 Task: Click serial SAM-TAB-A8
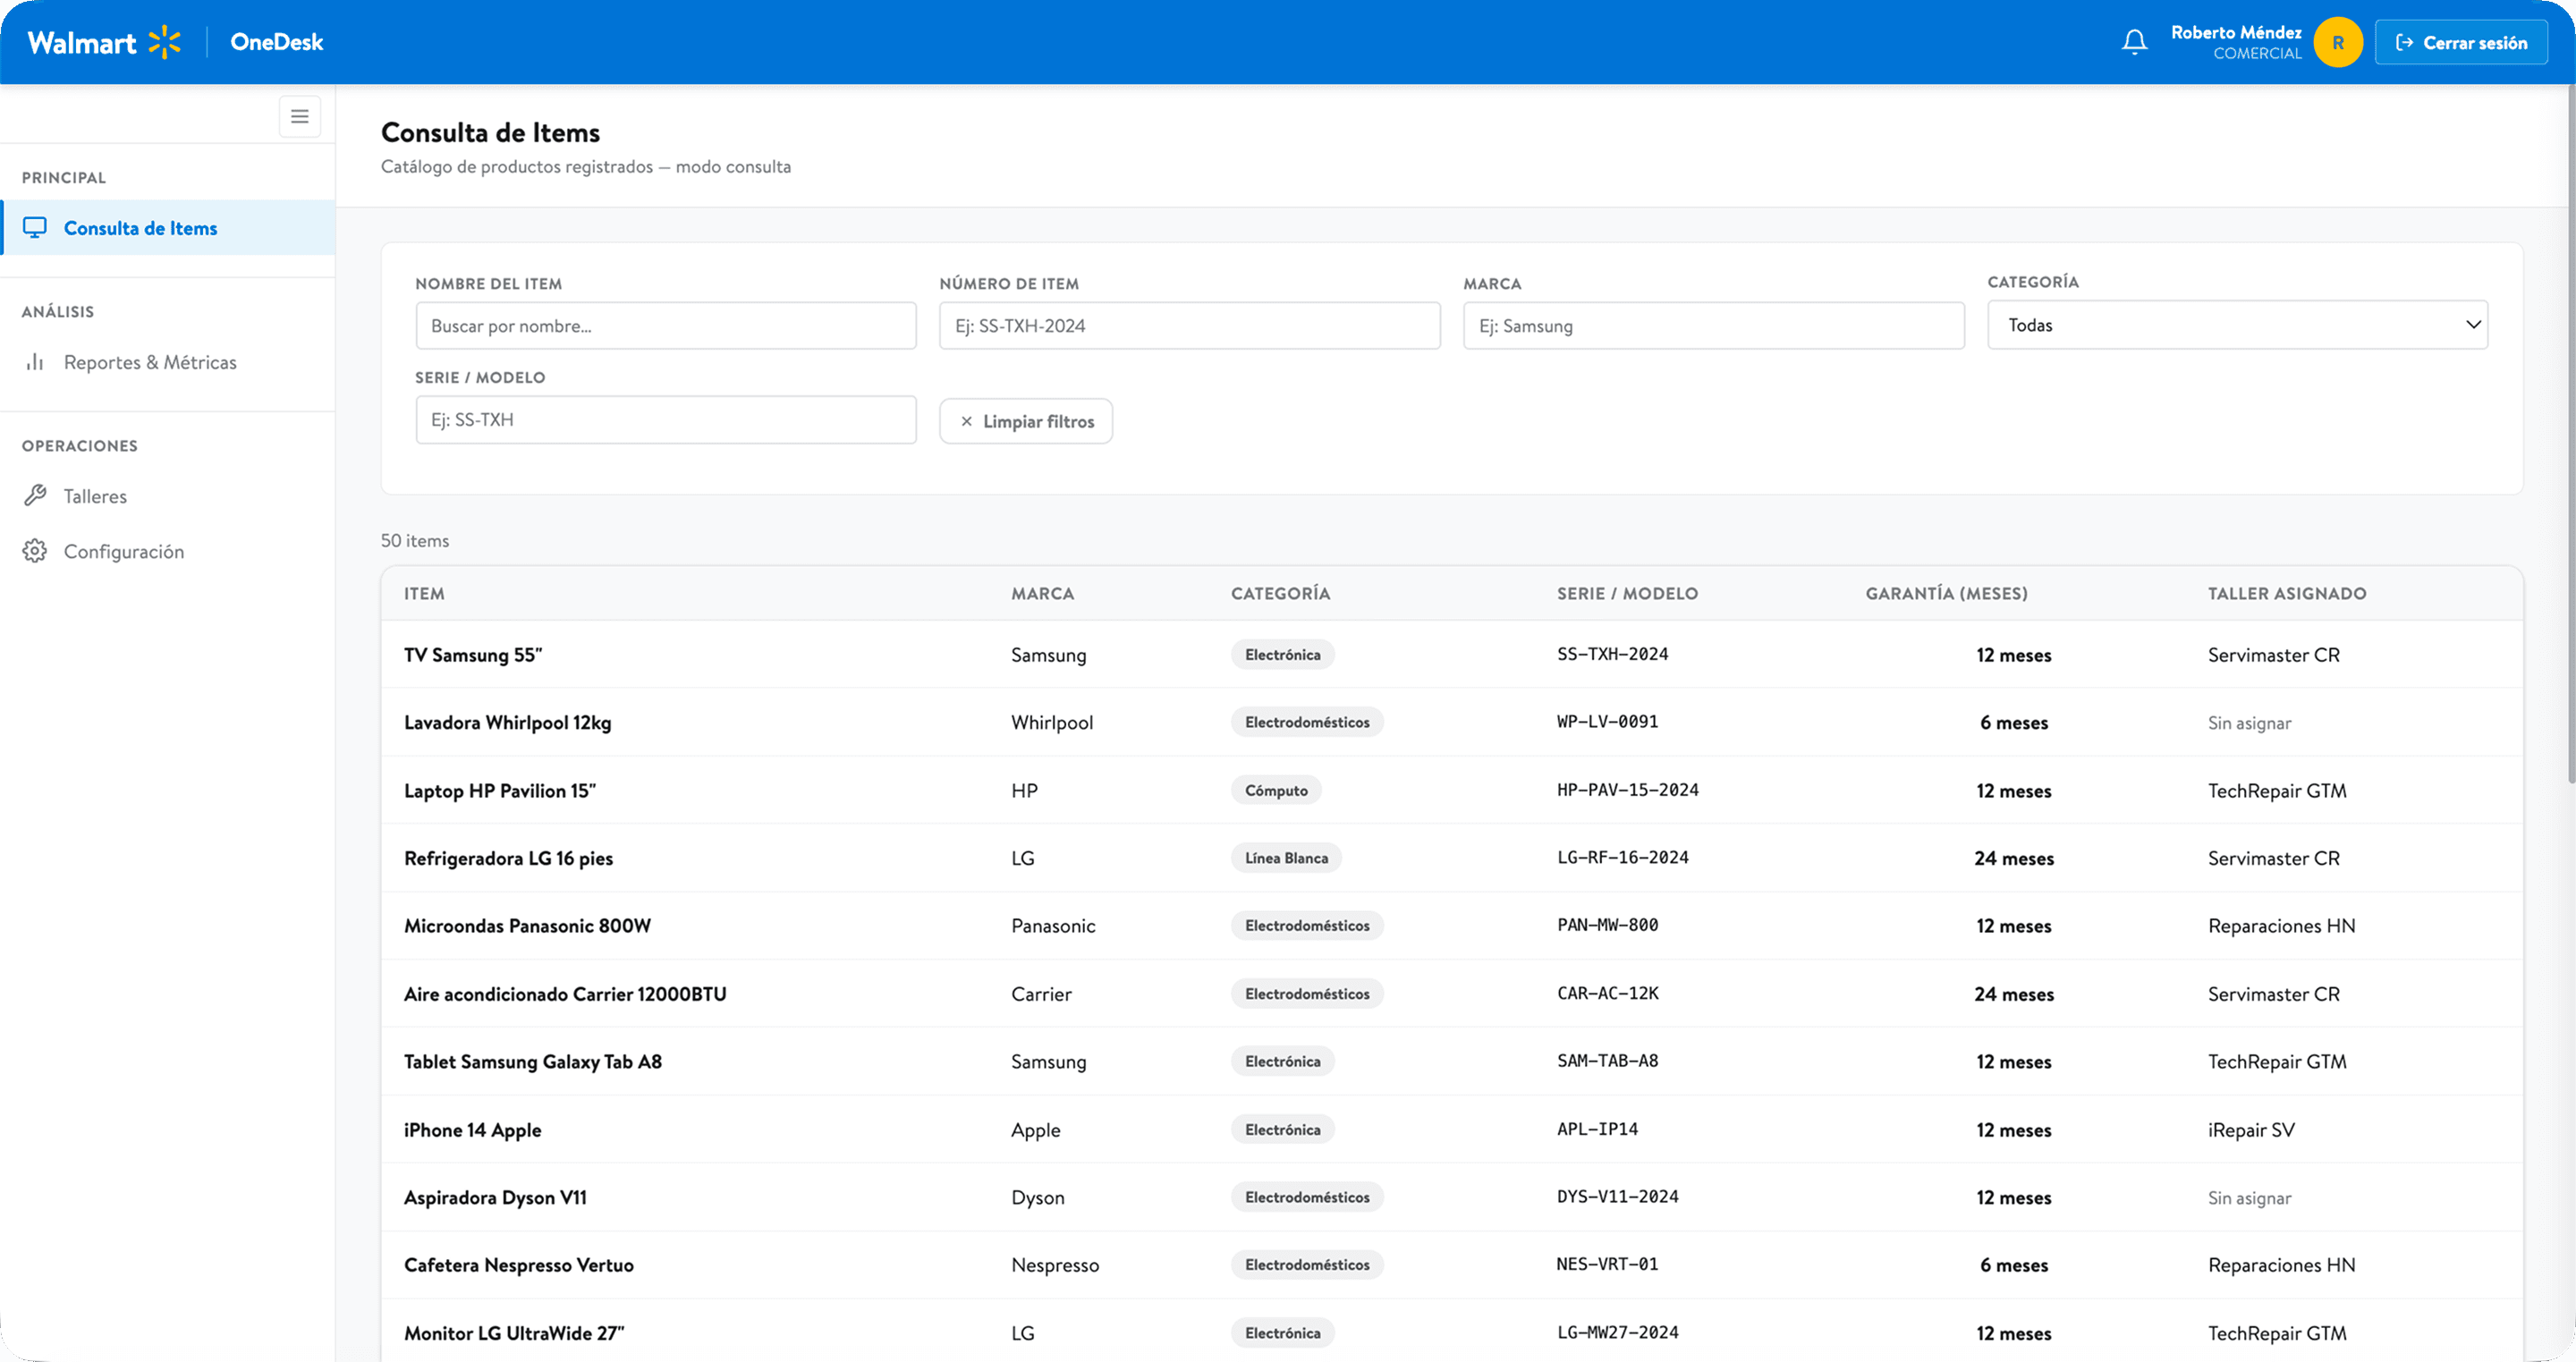pos(1607,1061)
